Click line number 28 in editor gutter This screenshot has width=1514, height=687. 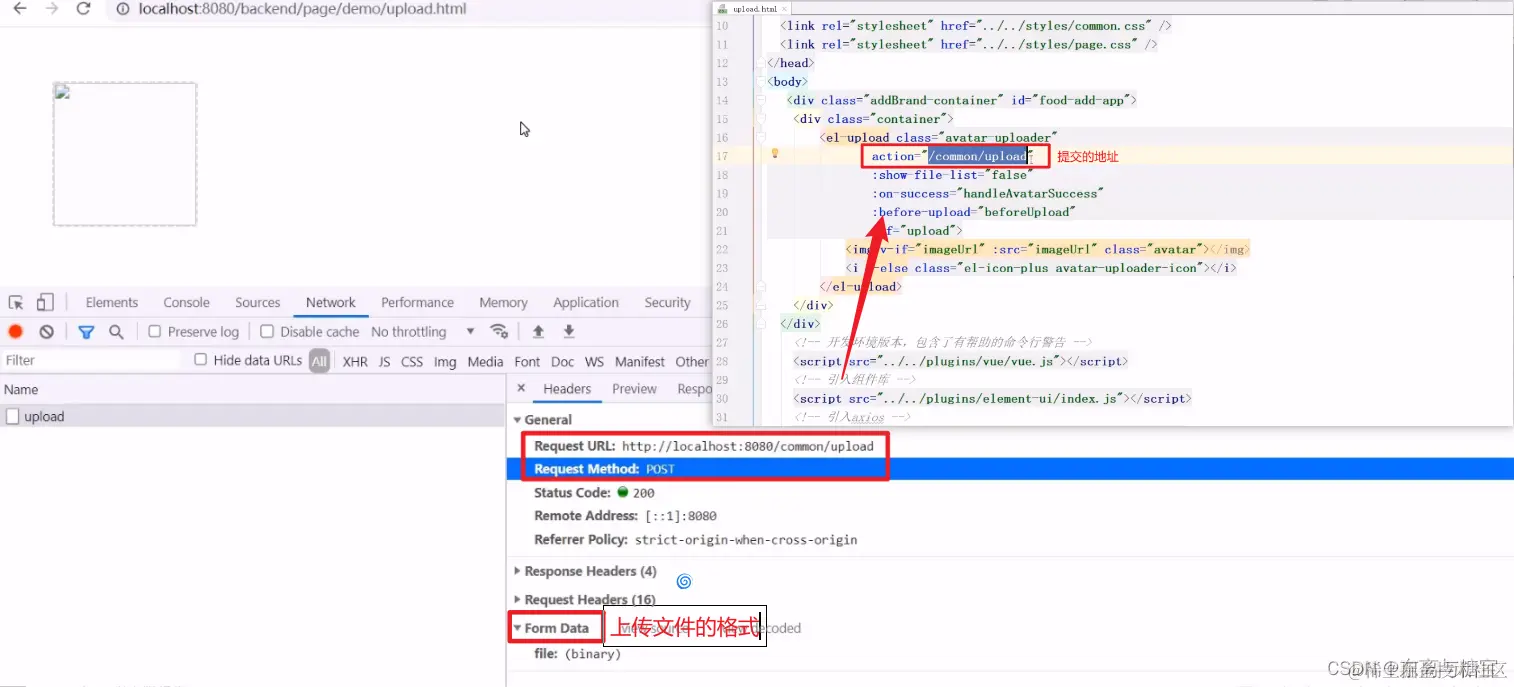722,361
